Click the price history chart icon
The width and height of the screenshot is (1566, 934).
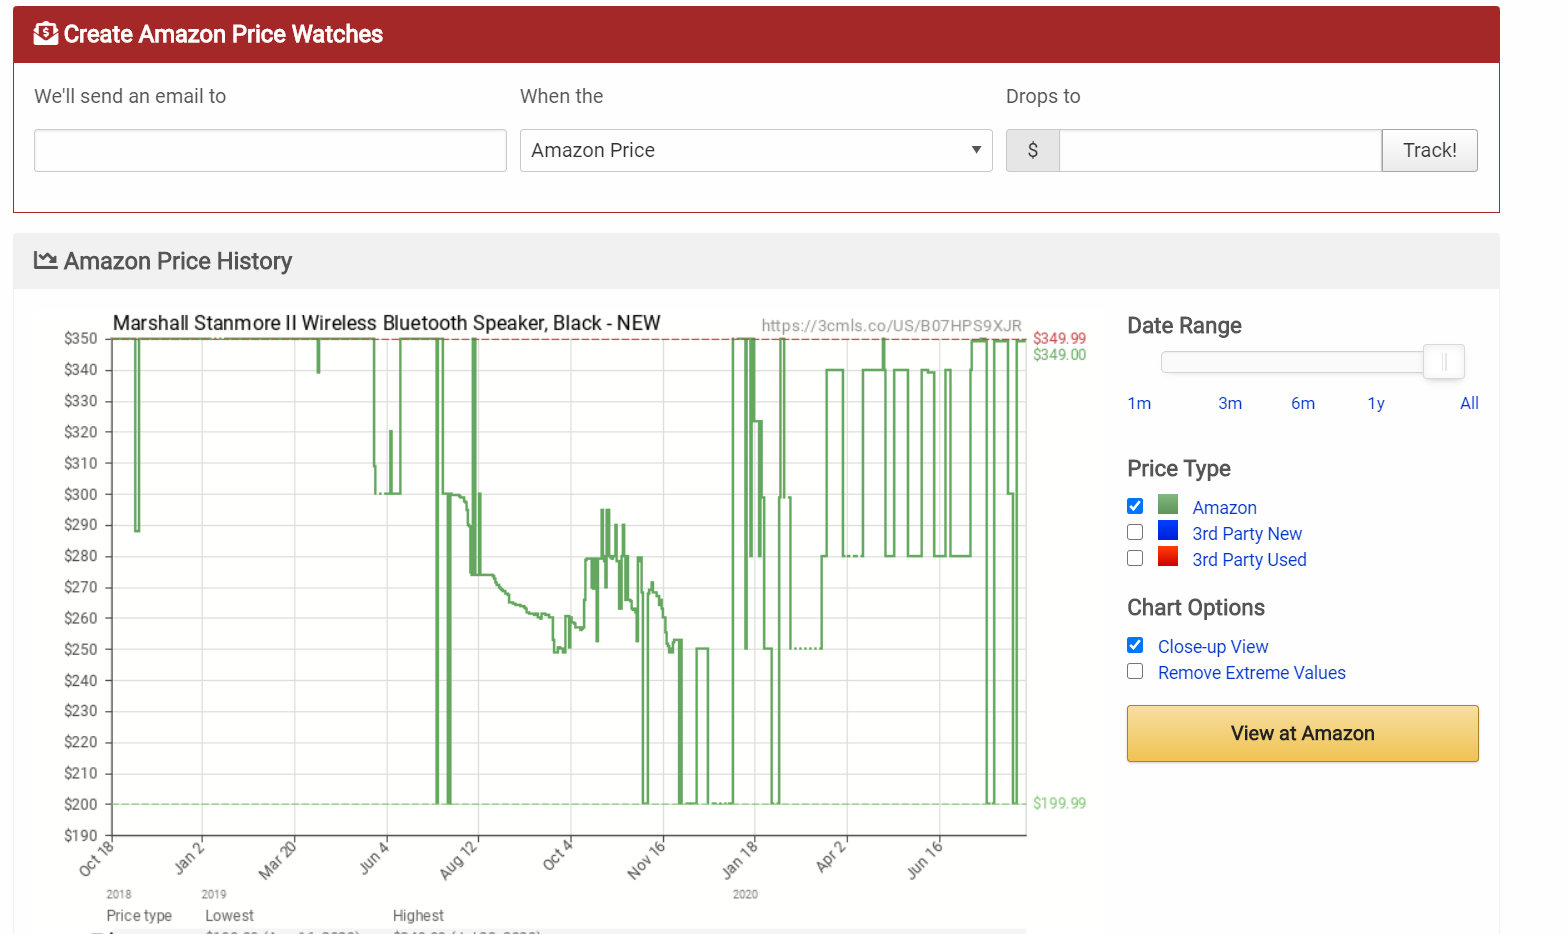click(45, 260)
